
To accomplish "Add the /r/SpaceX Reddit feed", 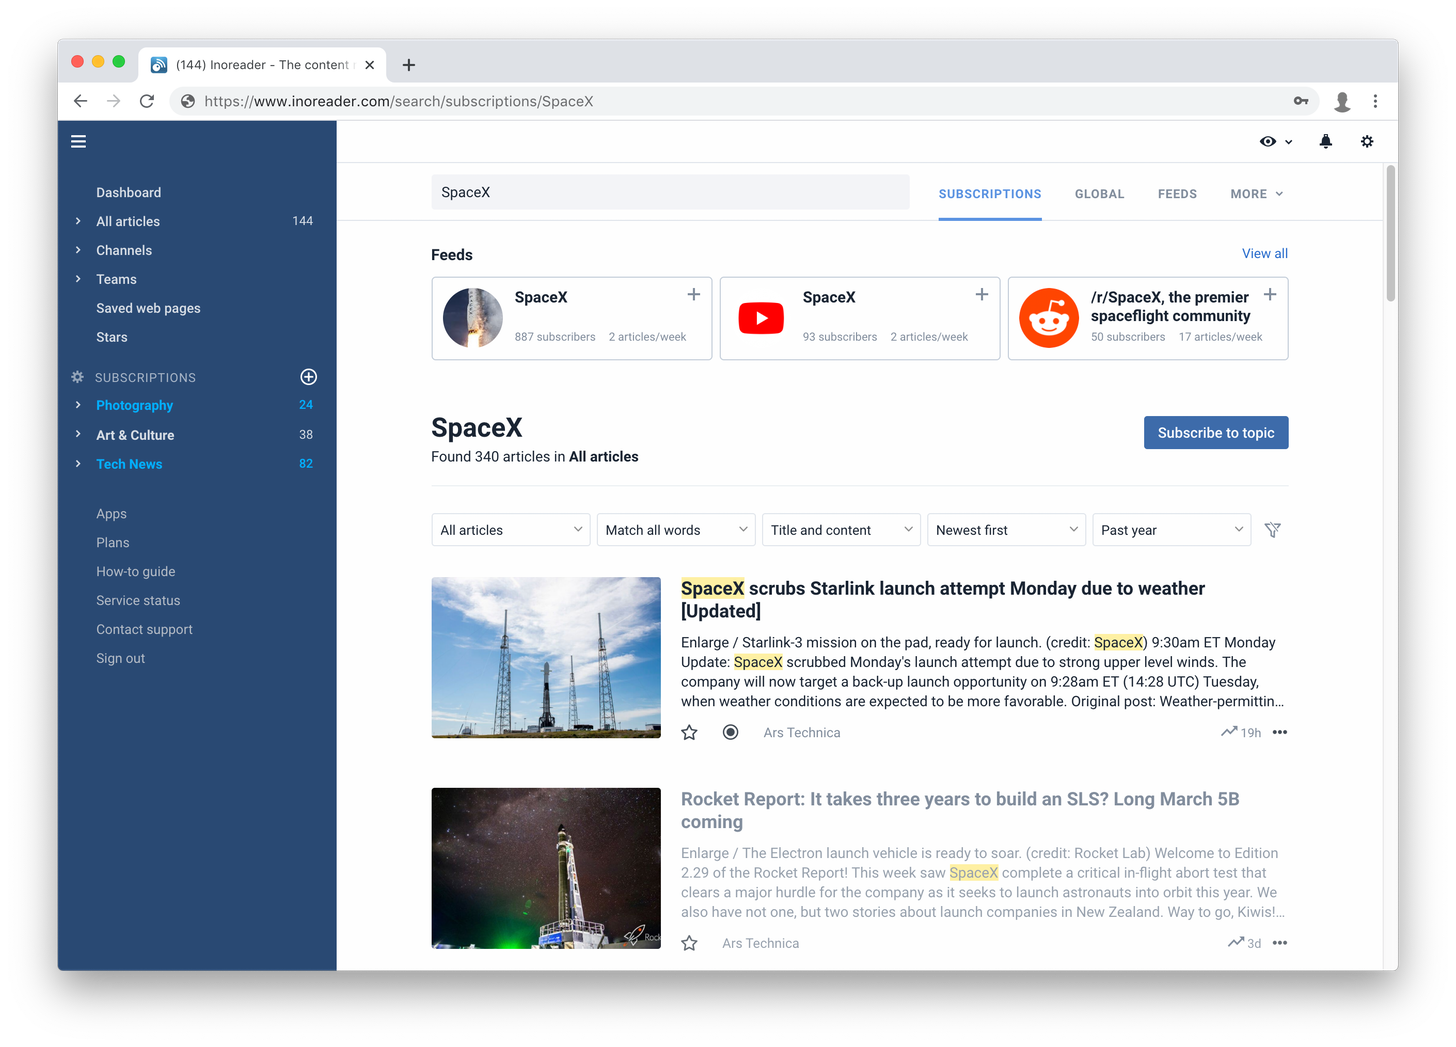I will pos(1270,295).
